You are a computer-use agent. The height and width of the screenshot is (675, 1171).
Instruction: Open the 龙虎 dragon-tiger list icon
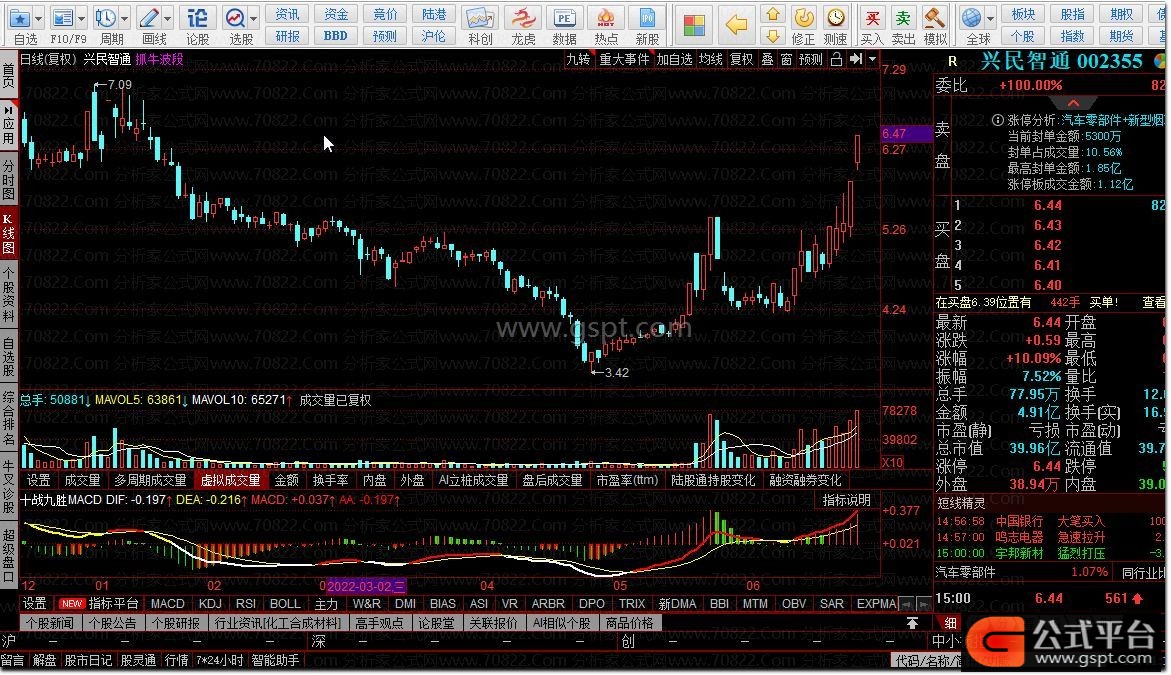point(523,18)
